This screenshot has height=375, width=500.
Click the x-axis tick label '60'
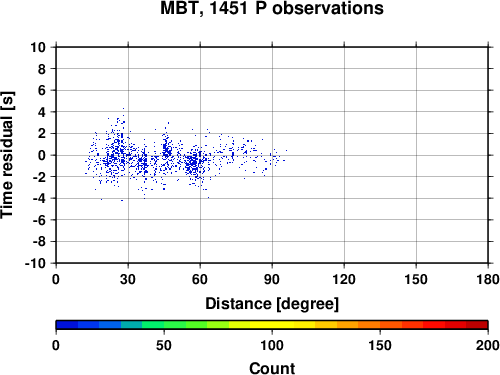tap(200, 279)
